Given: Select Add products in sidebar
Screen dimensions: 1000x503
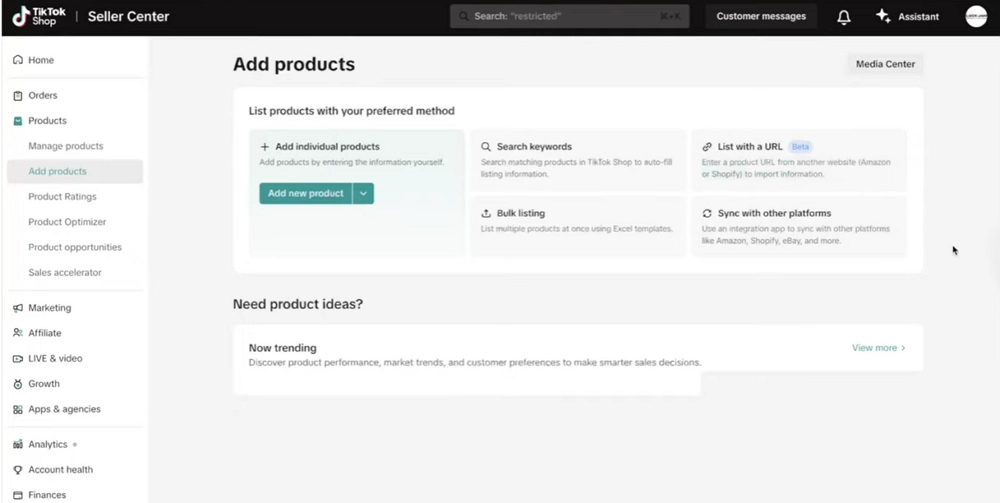Looking at the screenshot, I should pyautogui.click(x=75, y=171).
